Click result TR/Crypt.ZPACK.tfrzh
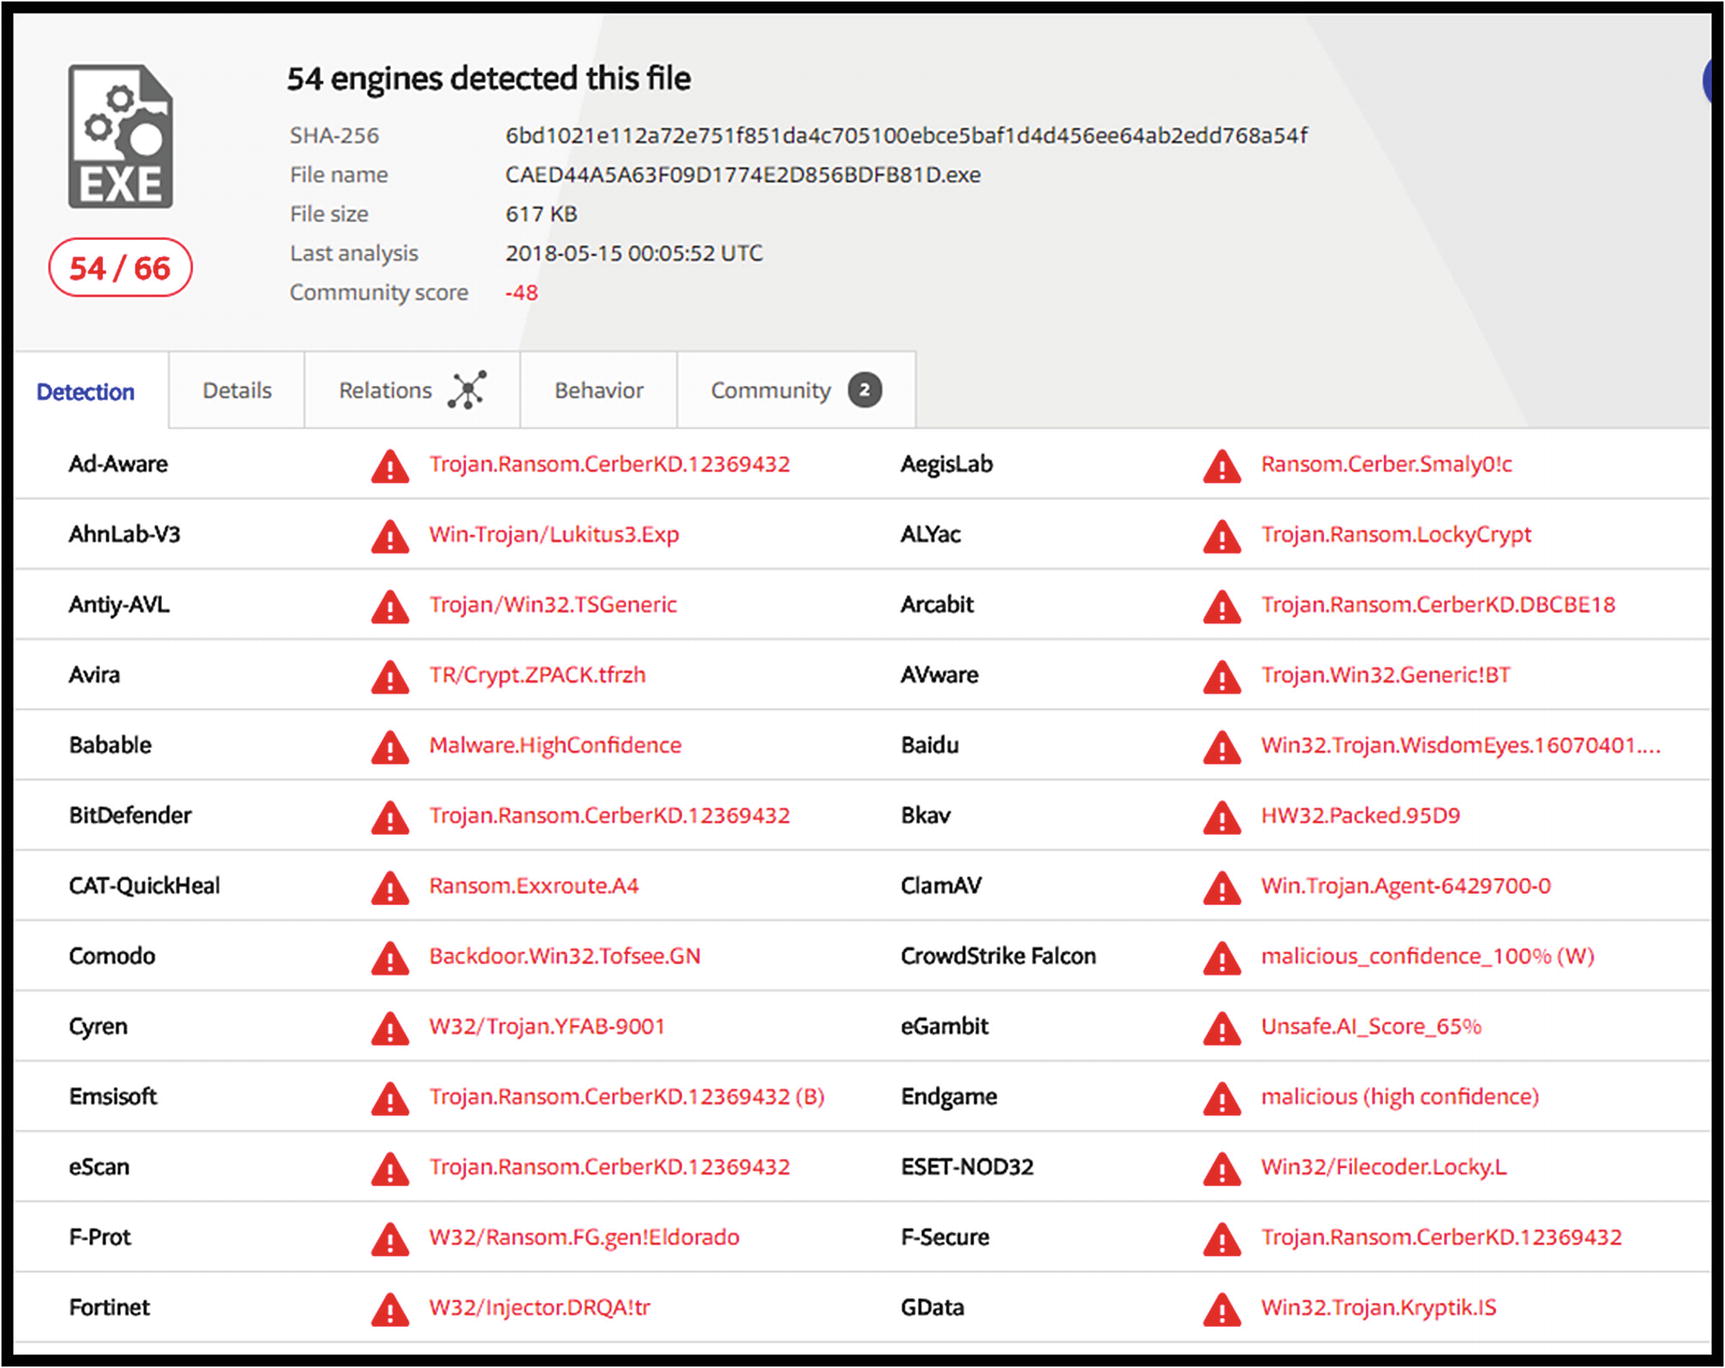This screenshot has height=1368, width=1725. (x=537, y=675)
